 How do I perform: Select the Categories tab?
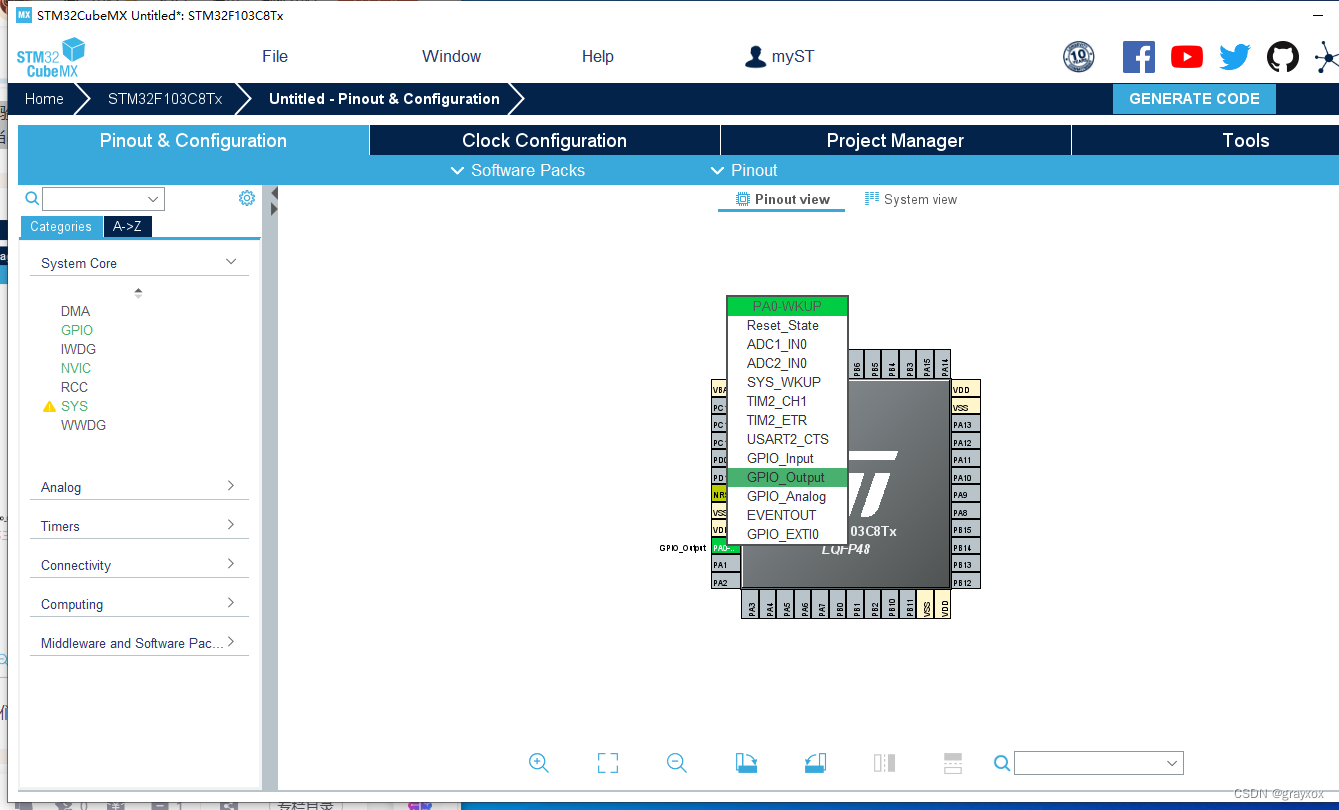pos(61,227)
